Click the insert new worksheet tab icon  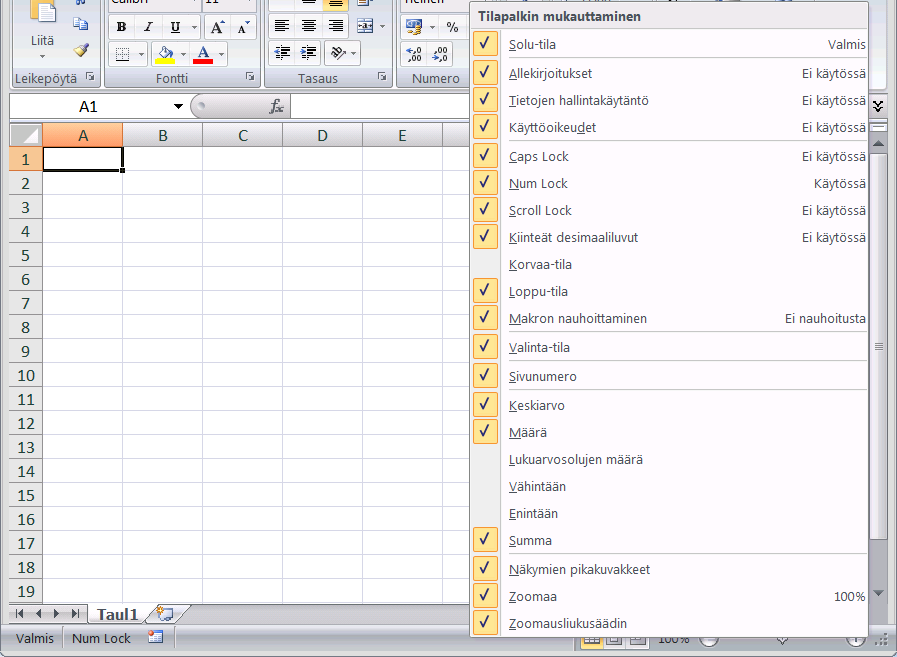pos(165,614)
